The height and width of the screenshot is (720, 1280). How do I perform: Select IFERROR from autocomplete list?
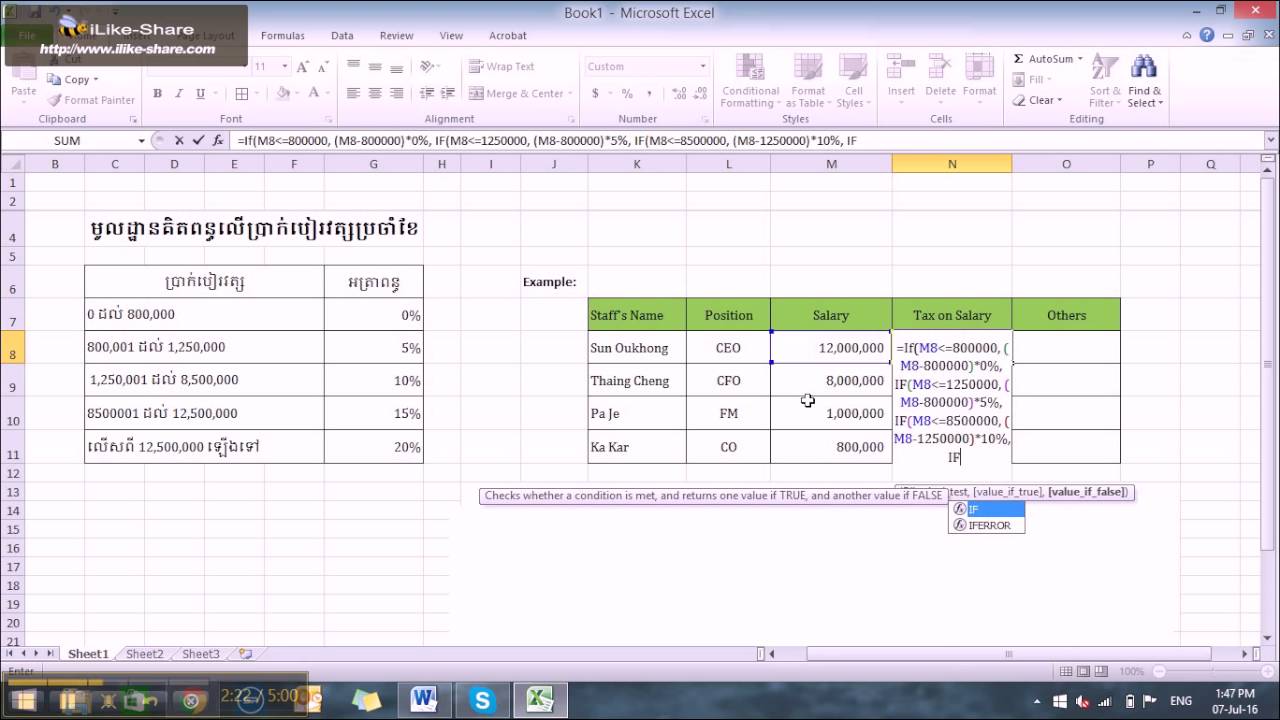click(x=987, y=525)
